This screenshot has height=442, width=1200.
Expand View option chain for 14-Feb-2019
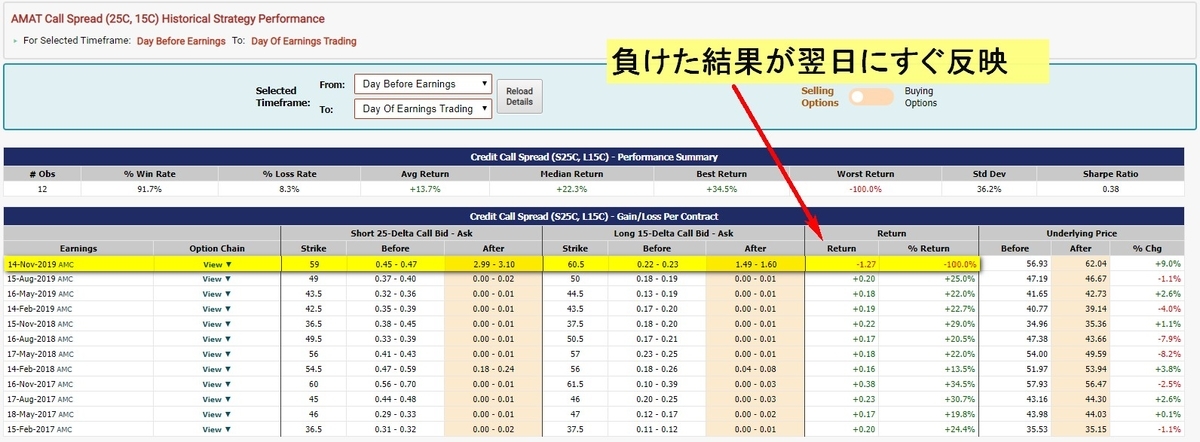217,308
